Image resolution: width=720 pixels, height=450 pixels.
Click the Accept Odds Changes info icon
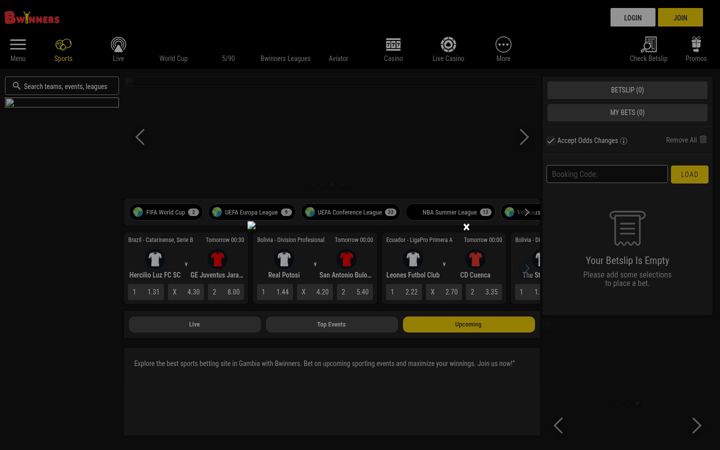coord(624,141)
